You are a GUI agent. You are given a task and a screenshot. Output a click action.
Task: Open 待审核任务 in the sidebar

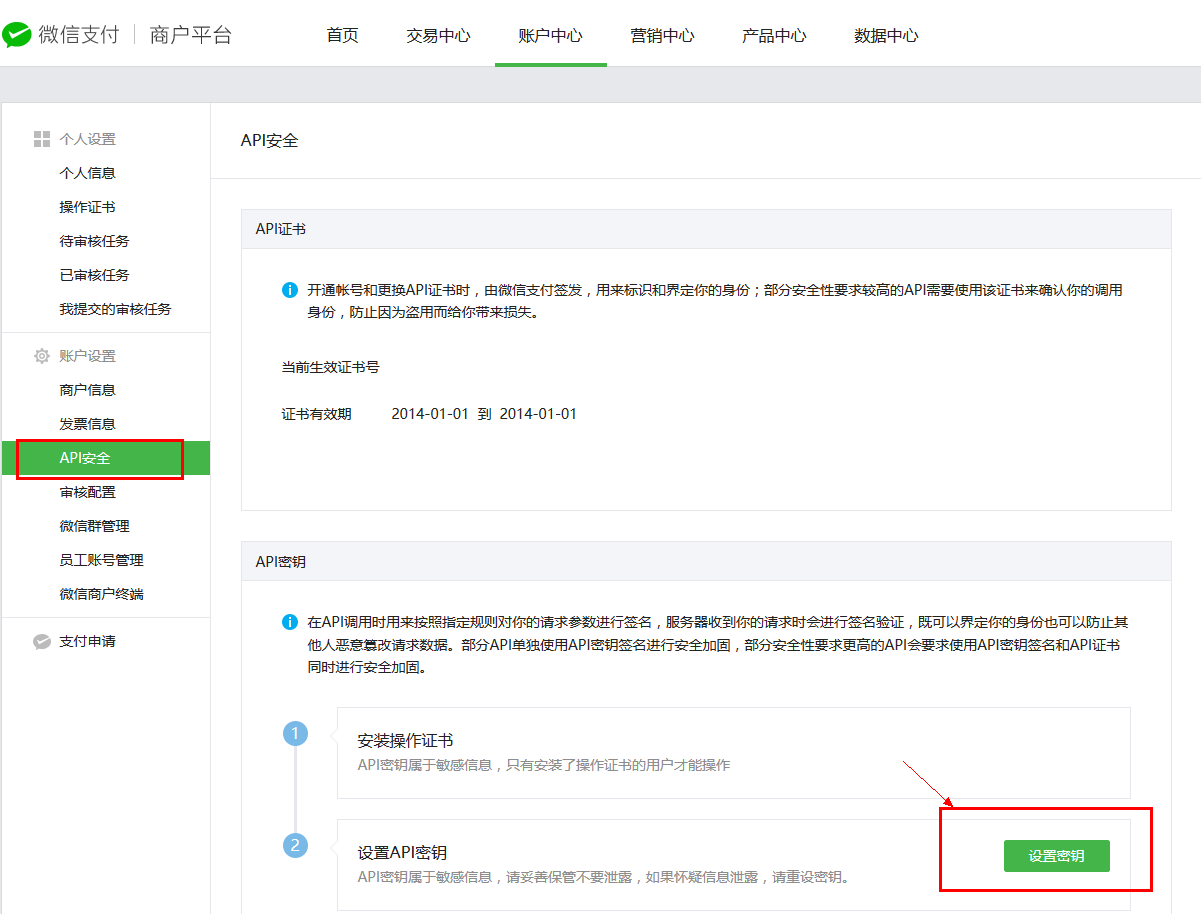click(94, 241)
